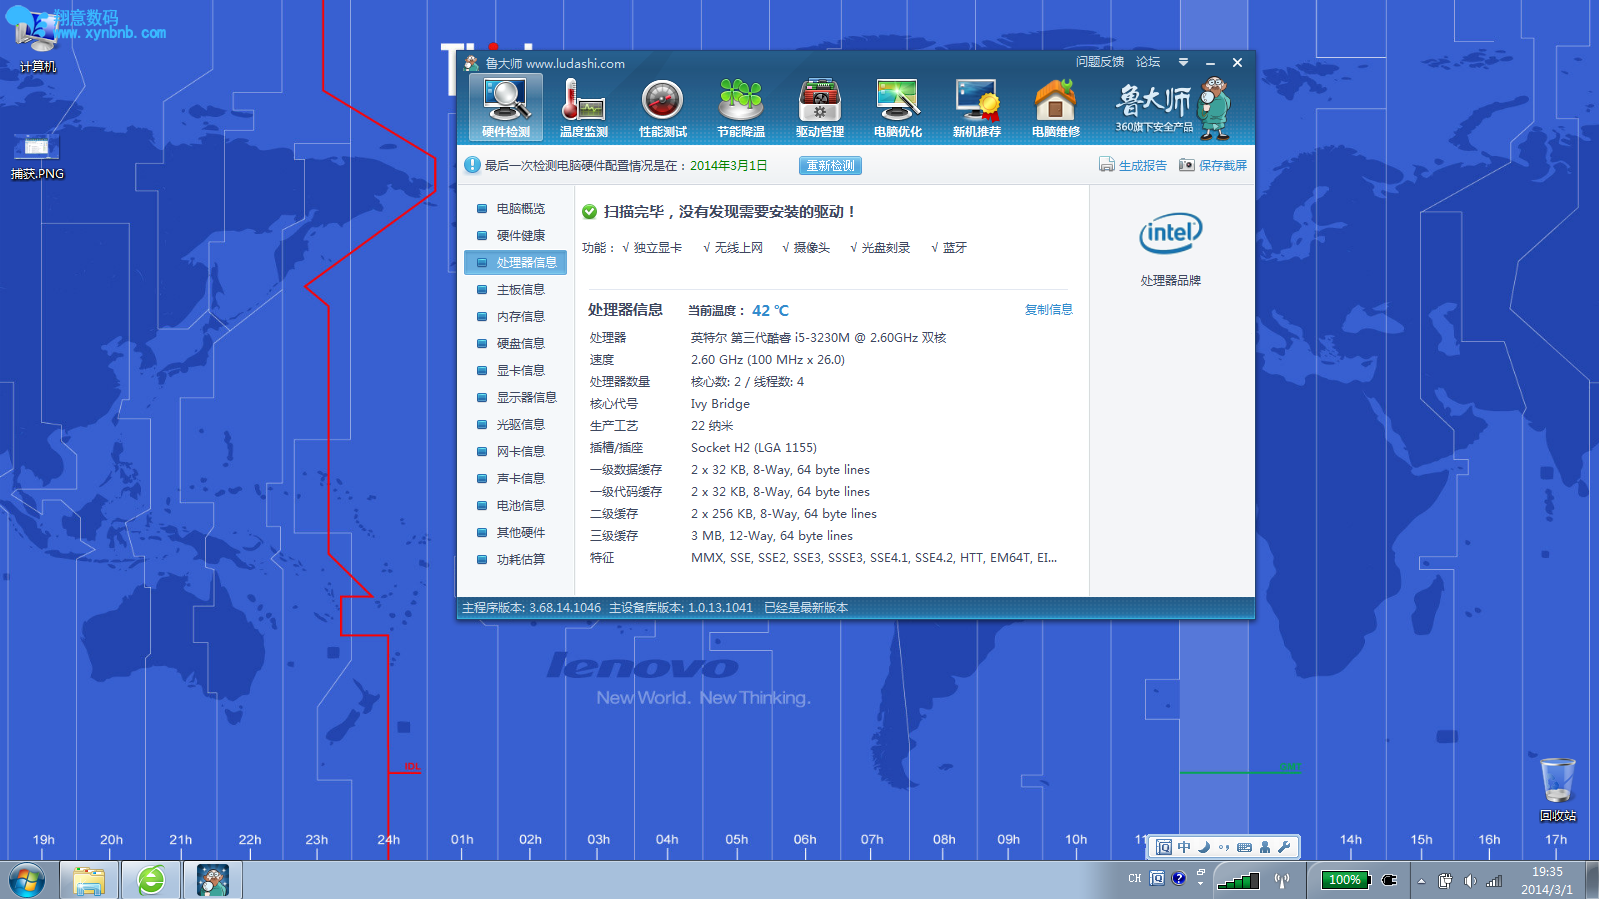Toggle IME half/full-width moon icon
Viewport: 1599px width, 899px height.
tap(1204, 847)
